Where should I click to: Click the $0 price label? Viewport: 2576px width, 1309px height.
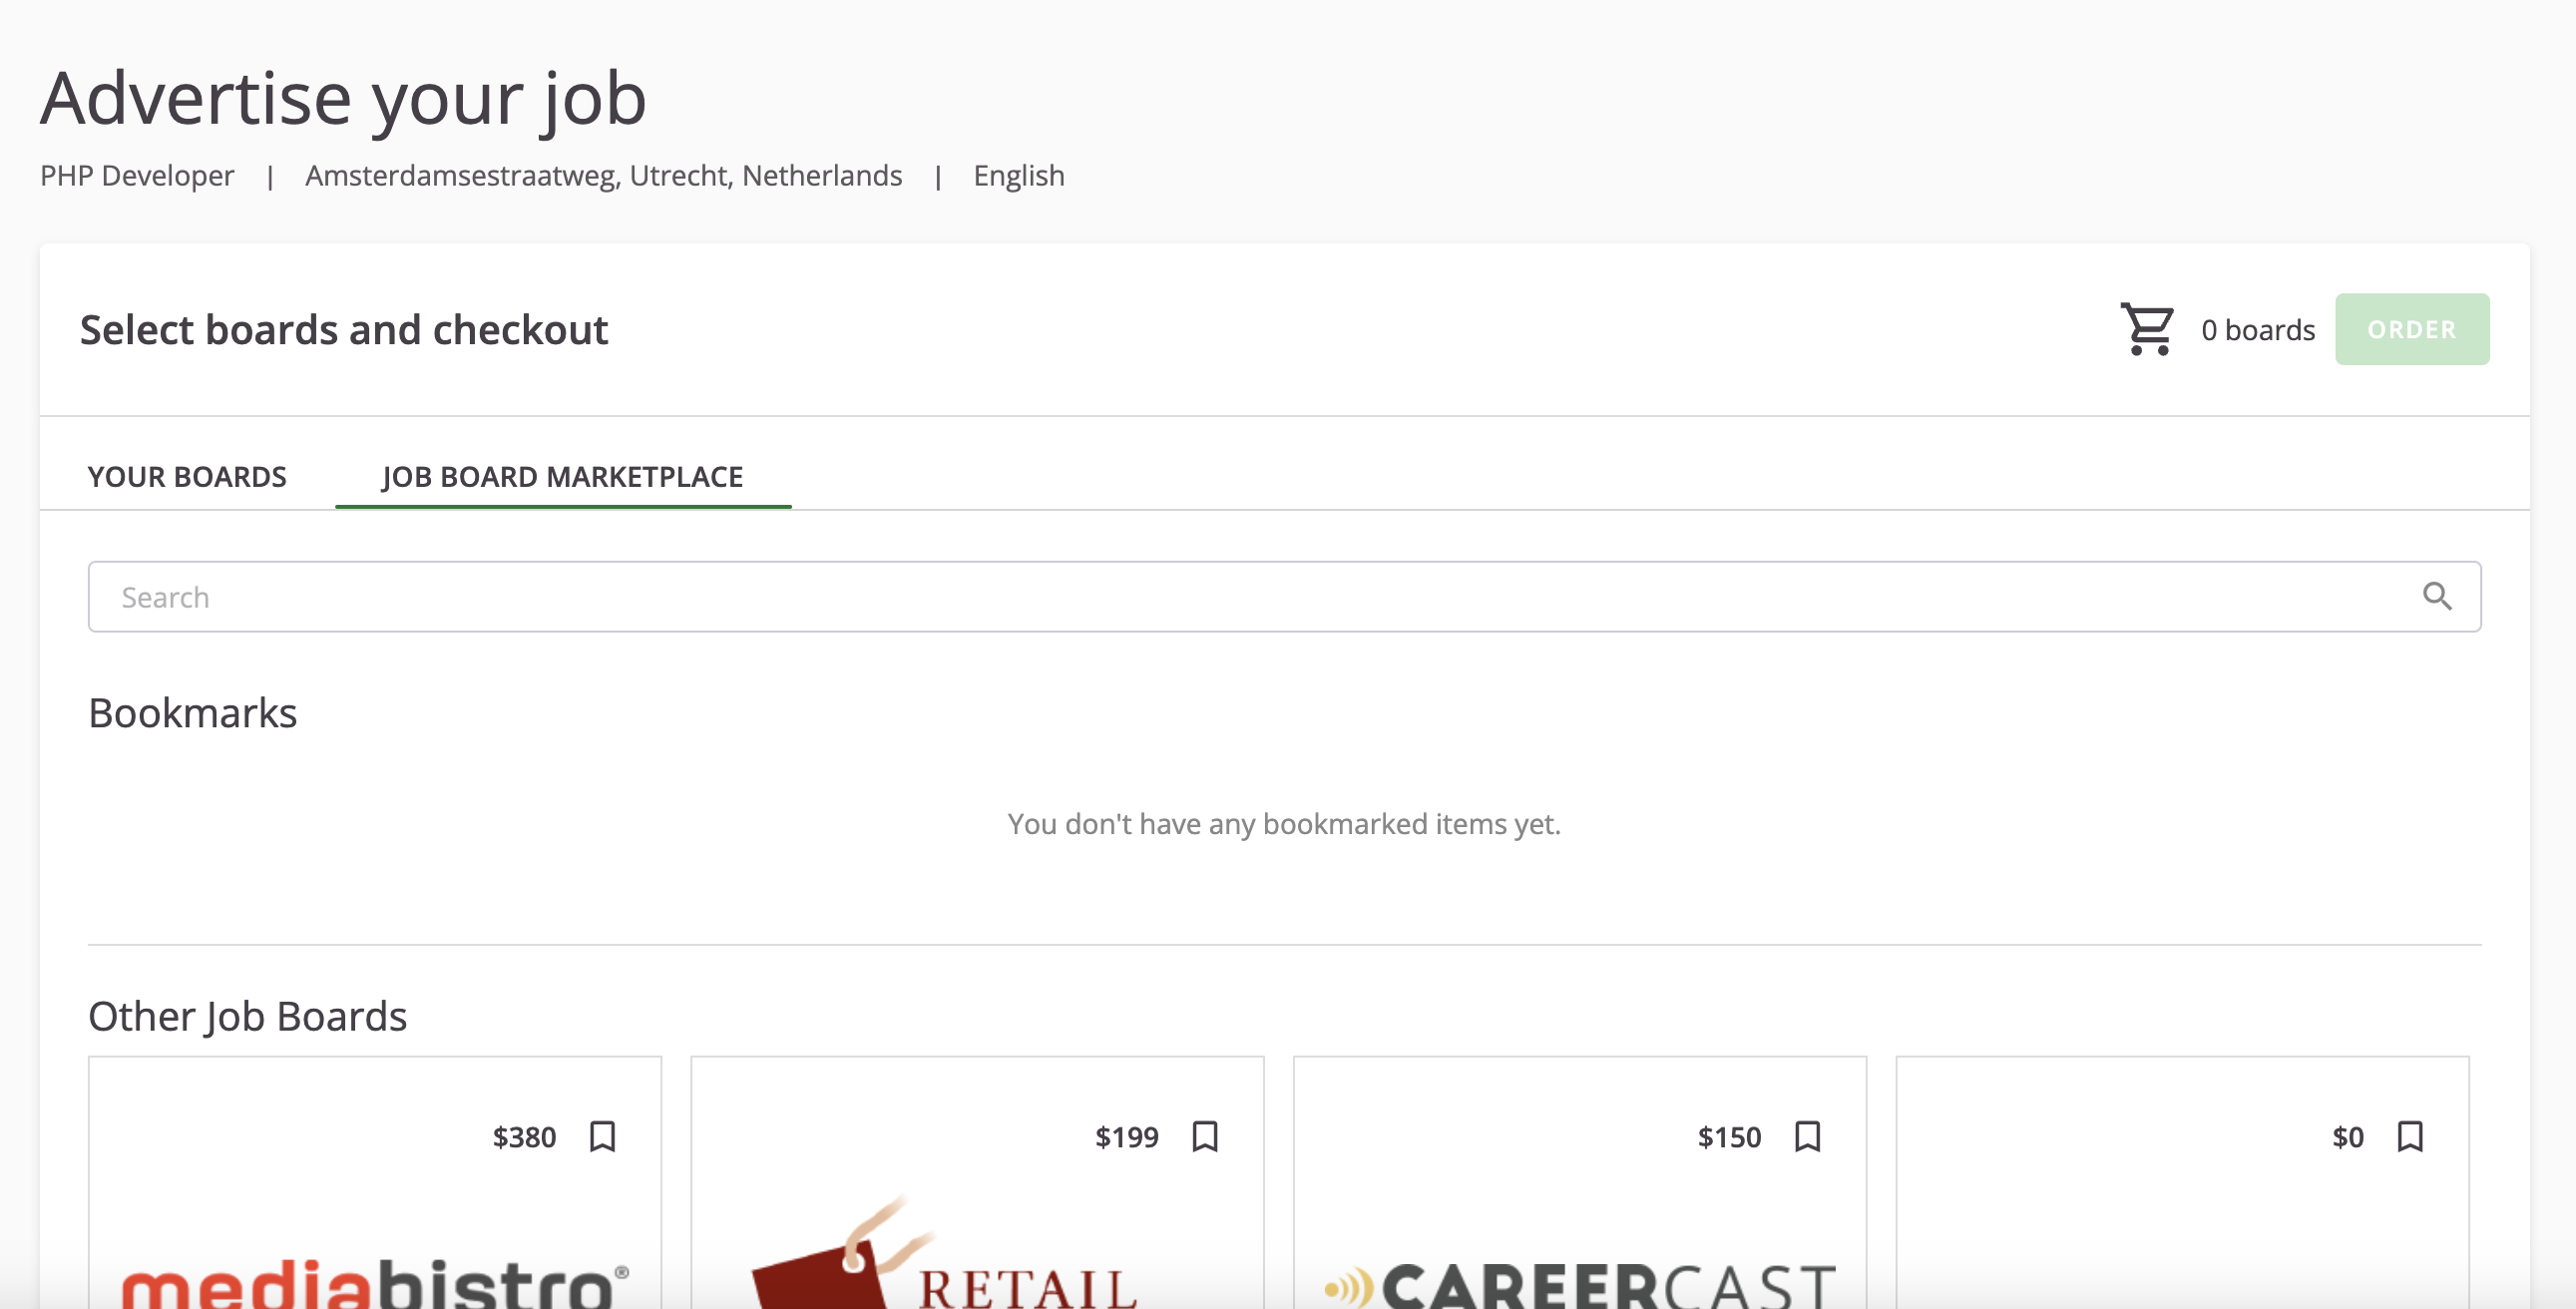pos(2347,1137)
